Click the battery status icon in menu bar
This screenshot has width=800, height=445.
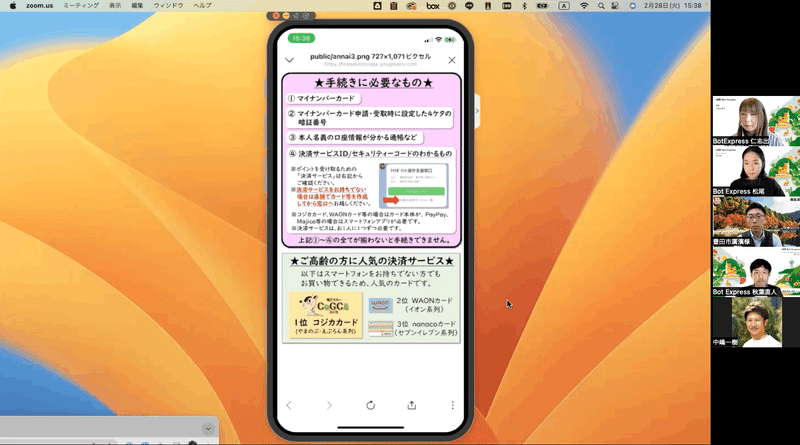click(542, 6)
